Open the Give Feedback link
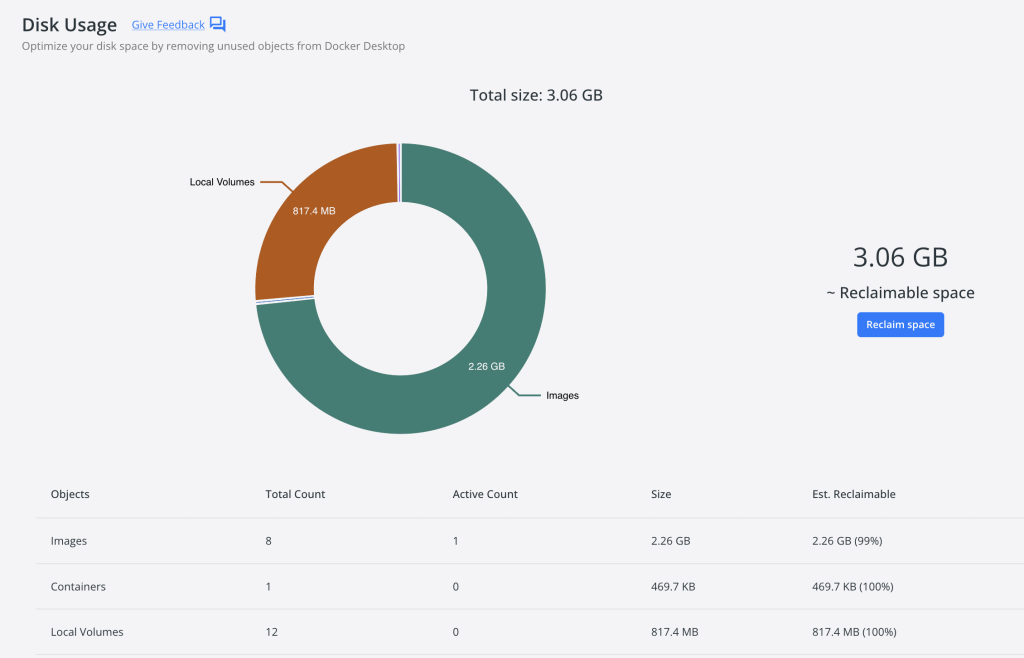This screenshot has width=1024, height=658. (167, 25)
